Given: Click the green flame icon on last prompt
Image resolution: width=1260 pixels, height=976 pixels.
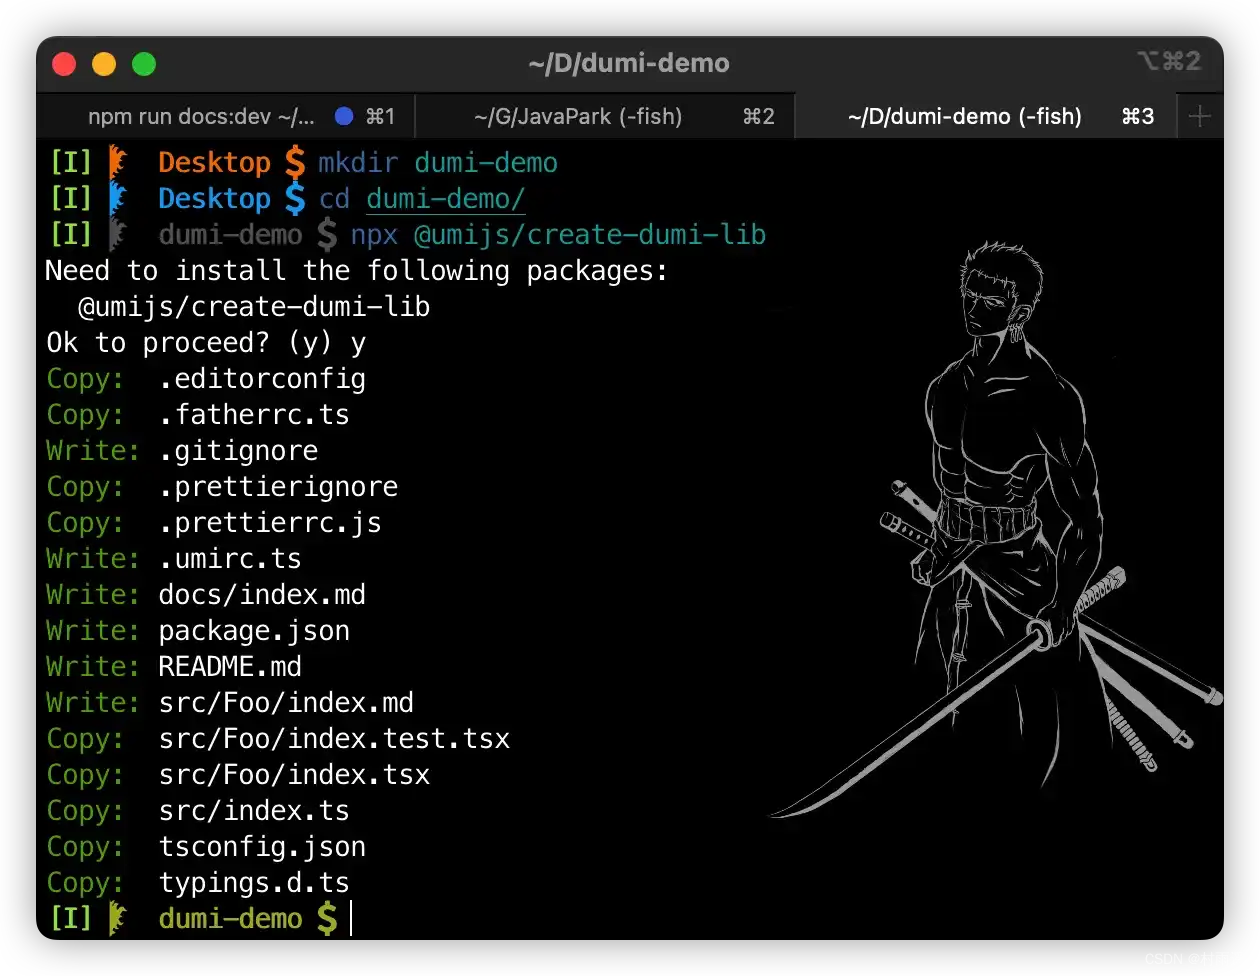Looking at the screenshot, I should click(119, 918).
